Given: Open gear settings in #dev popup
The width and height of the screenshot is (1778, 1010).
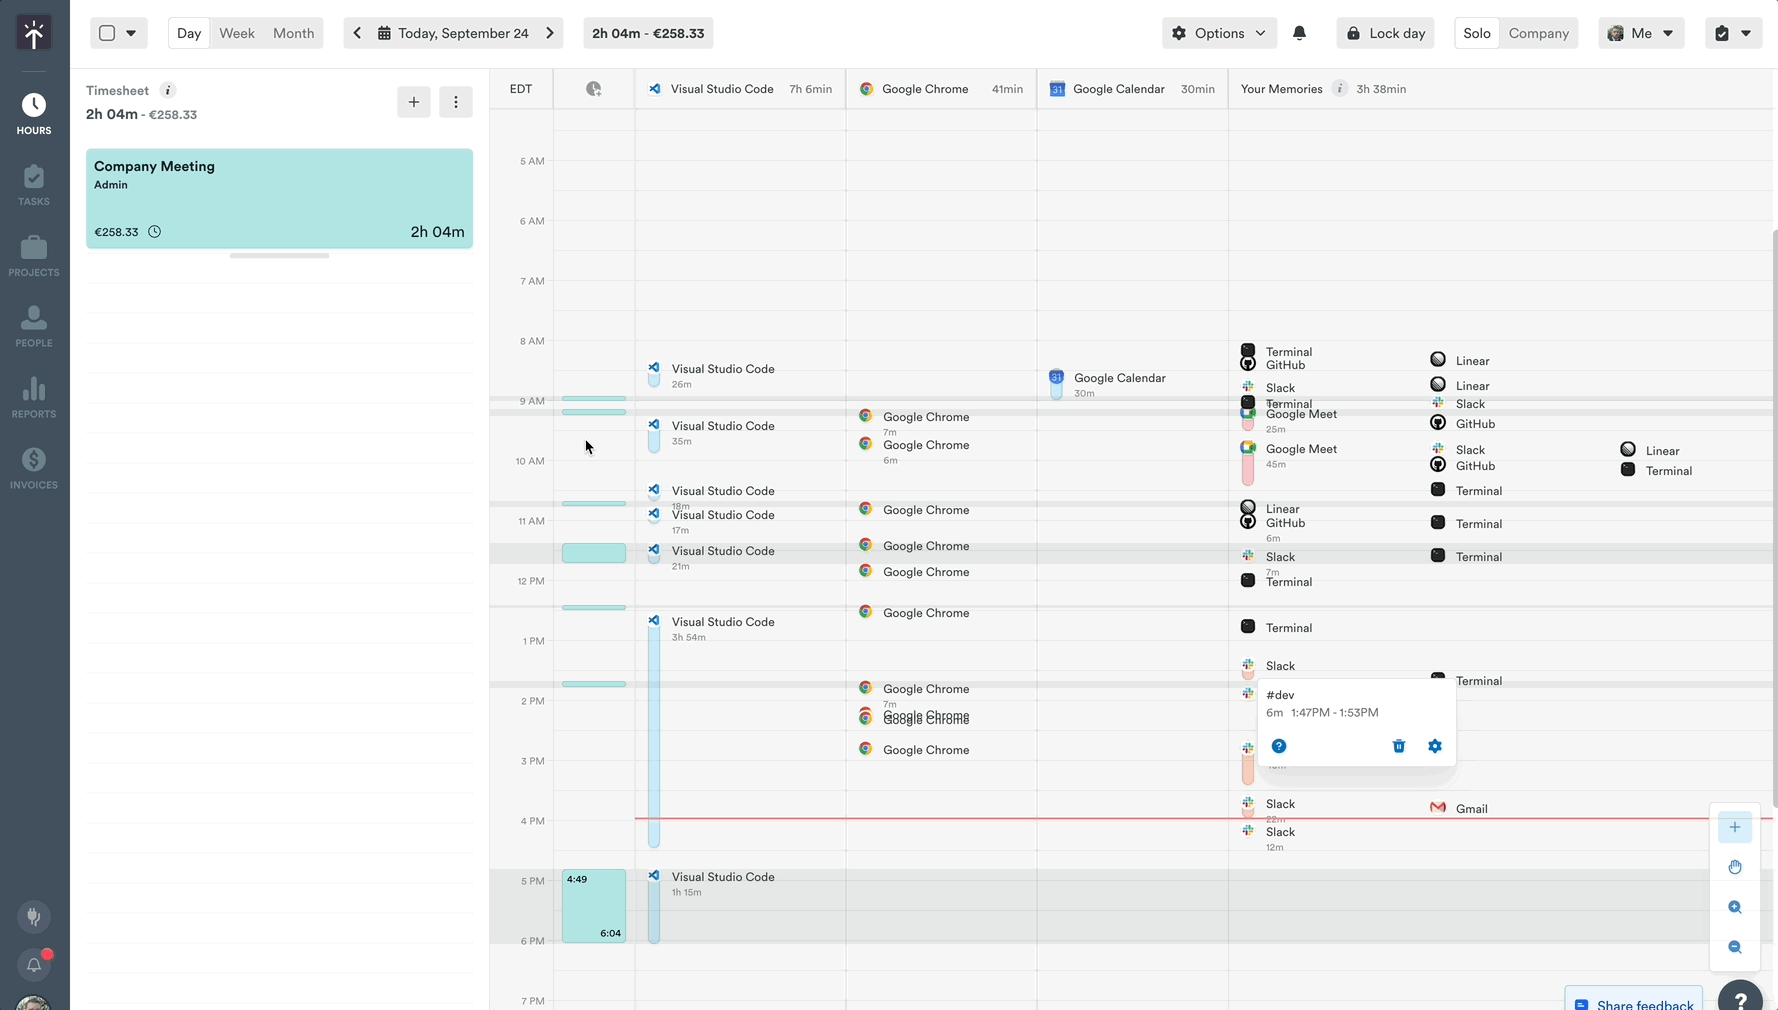Looking at the screenshot, I should point(1435,746).
